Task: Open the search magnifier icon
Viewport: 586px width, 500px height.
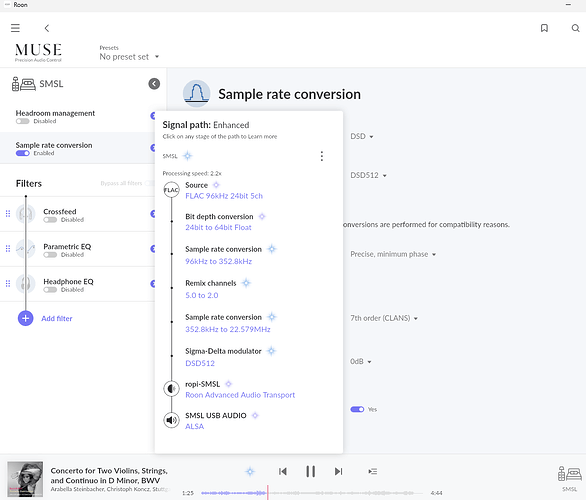Action: click(576, 28)
